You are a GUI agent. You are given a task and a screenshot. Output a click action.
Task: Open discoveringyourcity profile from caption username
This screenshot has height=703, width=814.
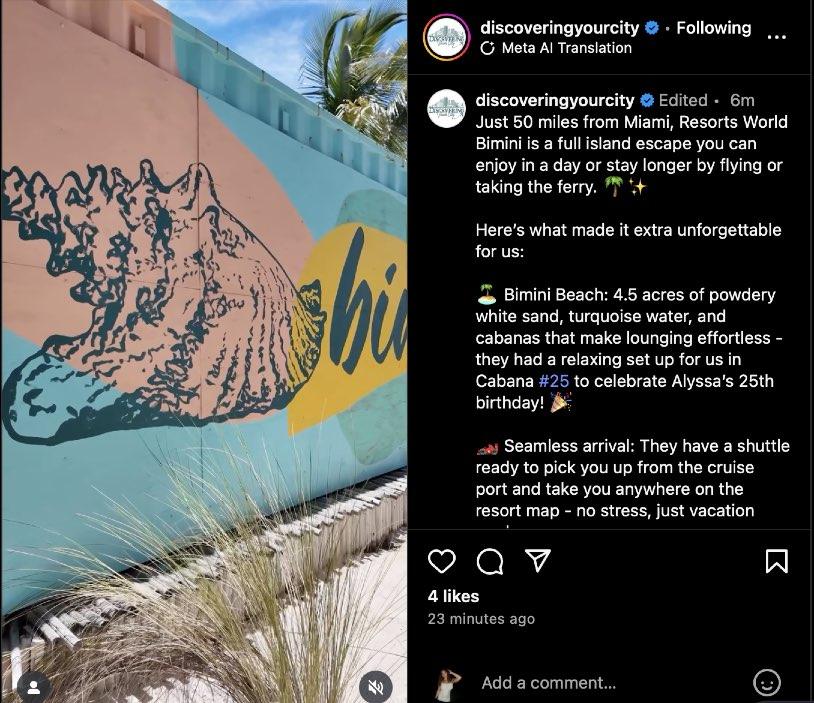coord(555,100)
